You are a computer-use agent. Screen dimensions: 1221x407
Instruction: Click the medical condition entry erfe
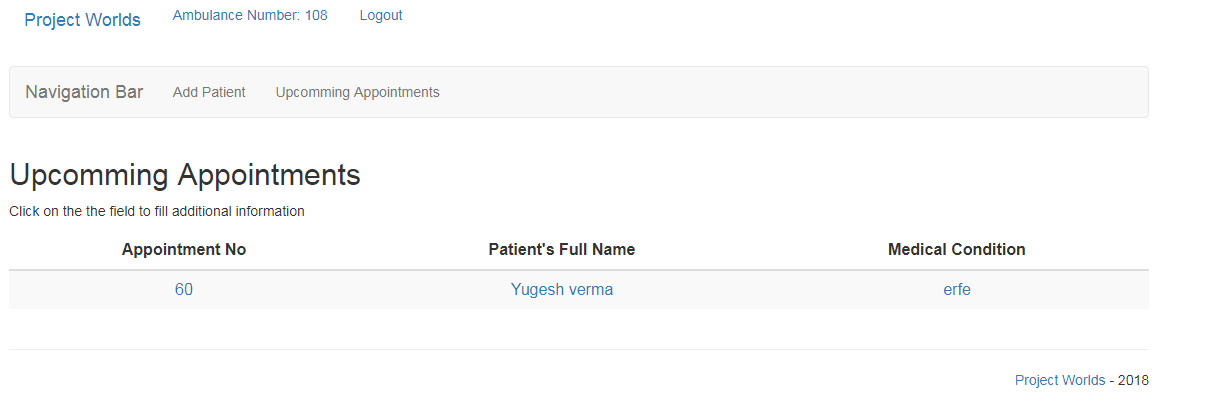click(x=957, y=290)
